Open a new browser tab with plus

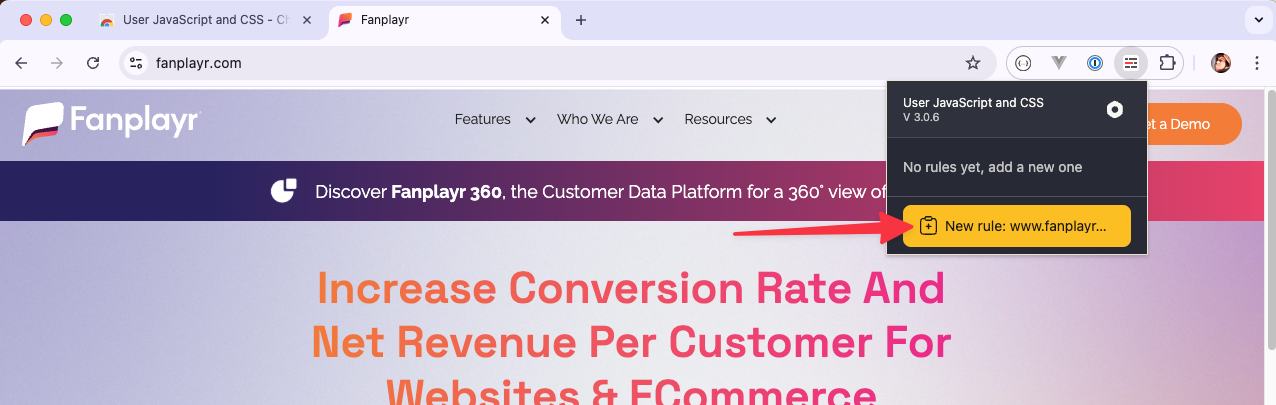[x=581, y=20]
